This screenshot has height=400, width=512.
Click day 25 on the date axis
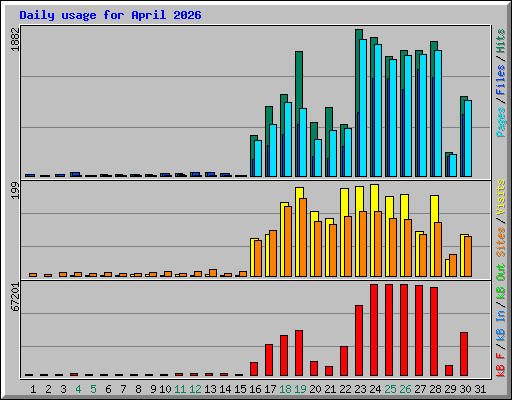[390, 389]
